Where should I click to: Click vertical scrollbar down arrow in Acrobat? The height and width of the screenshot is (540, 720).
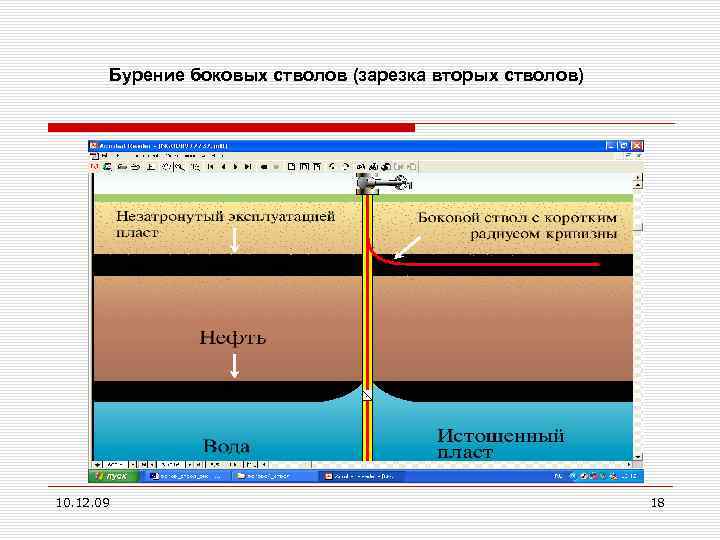click(x=637, y=457)
